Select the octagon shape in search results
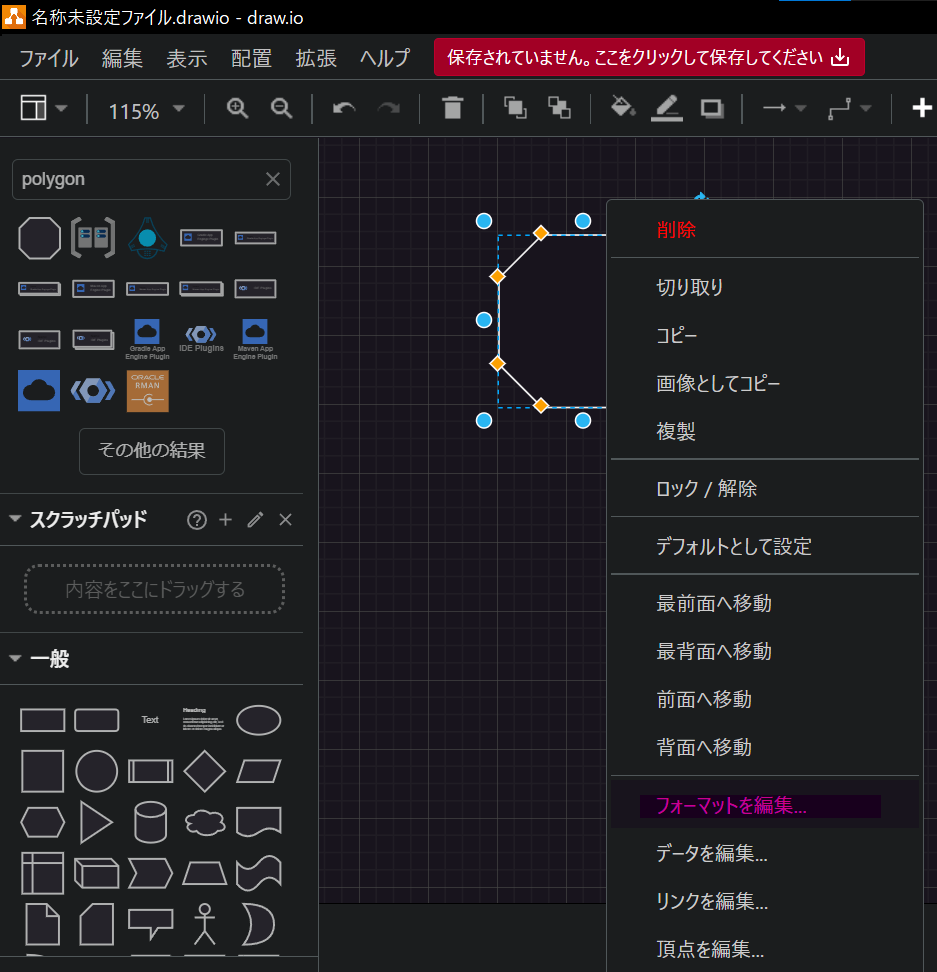This screenshot has height=972, width=937. point(40,238)
